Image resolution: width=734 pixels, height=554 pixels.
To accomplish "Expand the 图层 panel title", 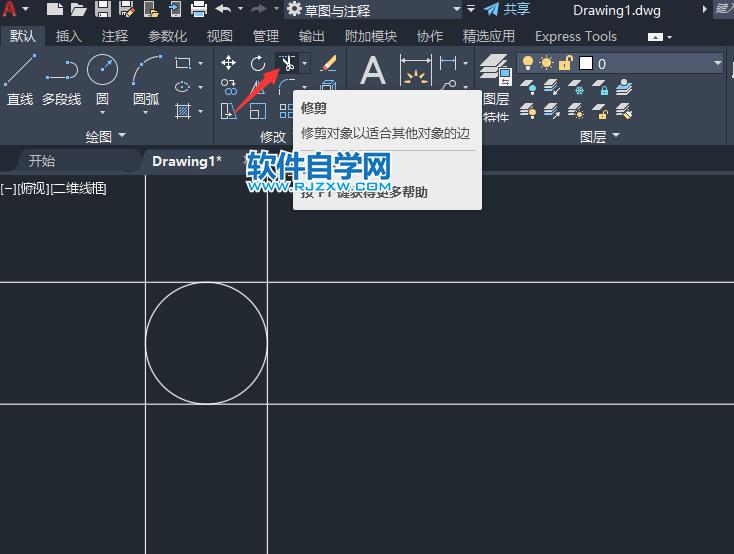I will point(600,136).
